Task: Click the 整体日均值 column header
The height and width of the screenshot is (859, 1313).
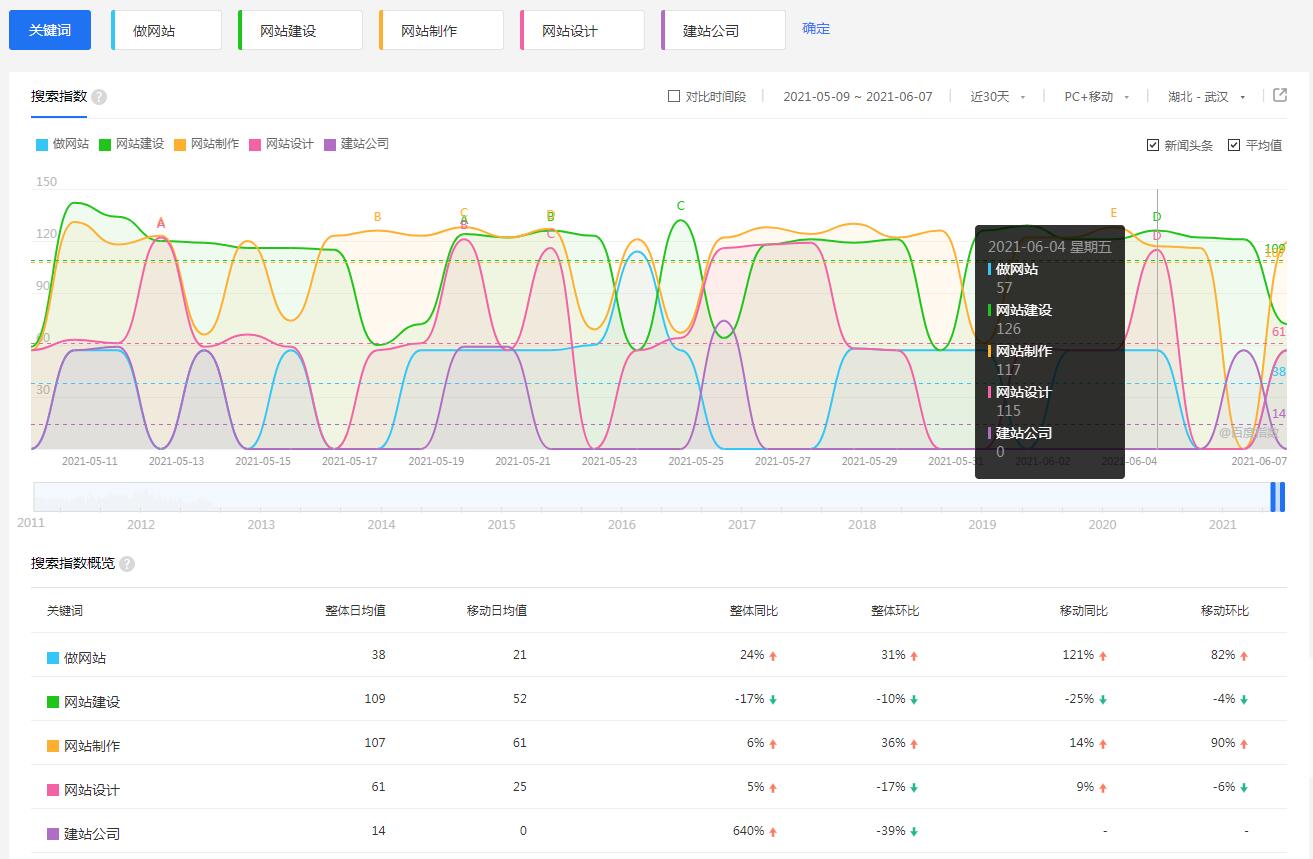Action: 355,610
